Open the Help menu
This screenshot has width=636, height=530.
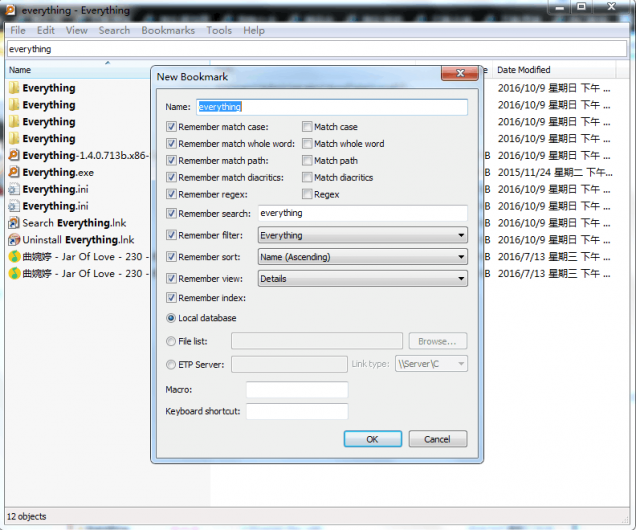(254, 30)
